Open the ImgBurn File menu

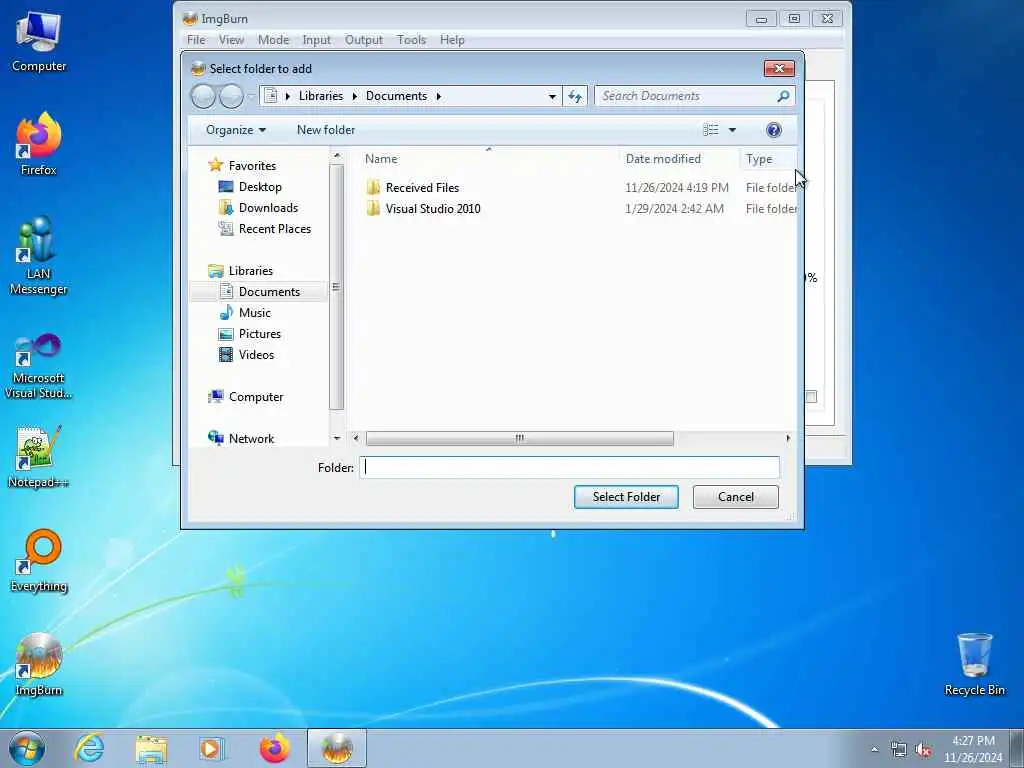pyautogui.click(x=196, y=40)
